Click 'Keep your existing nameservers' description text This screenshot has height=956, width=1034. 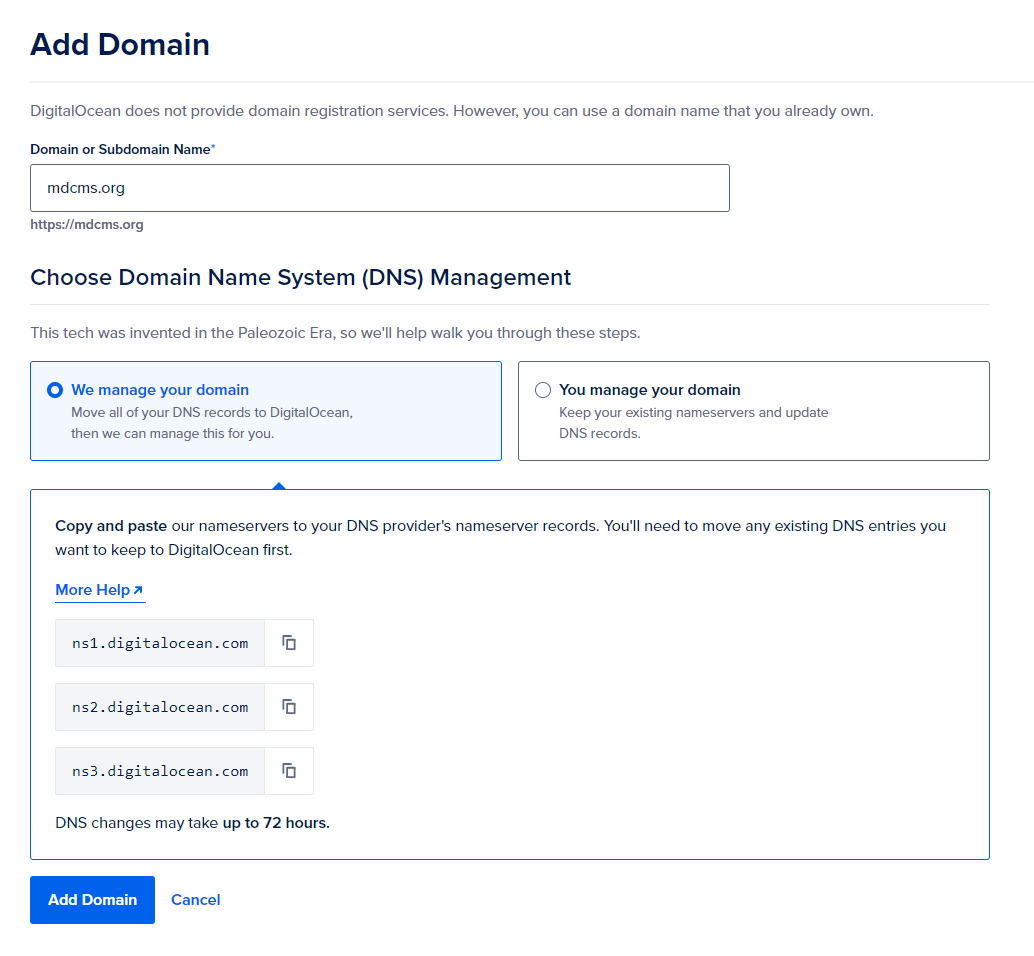click(694, 423)
